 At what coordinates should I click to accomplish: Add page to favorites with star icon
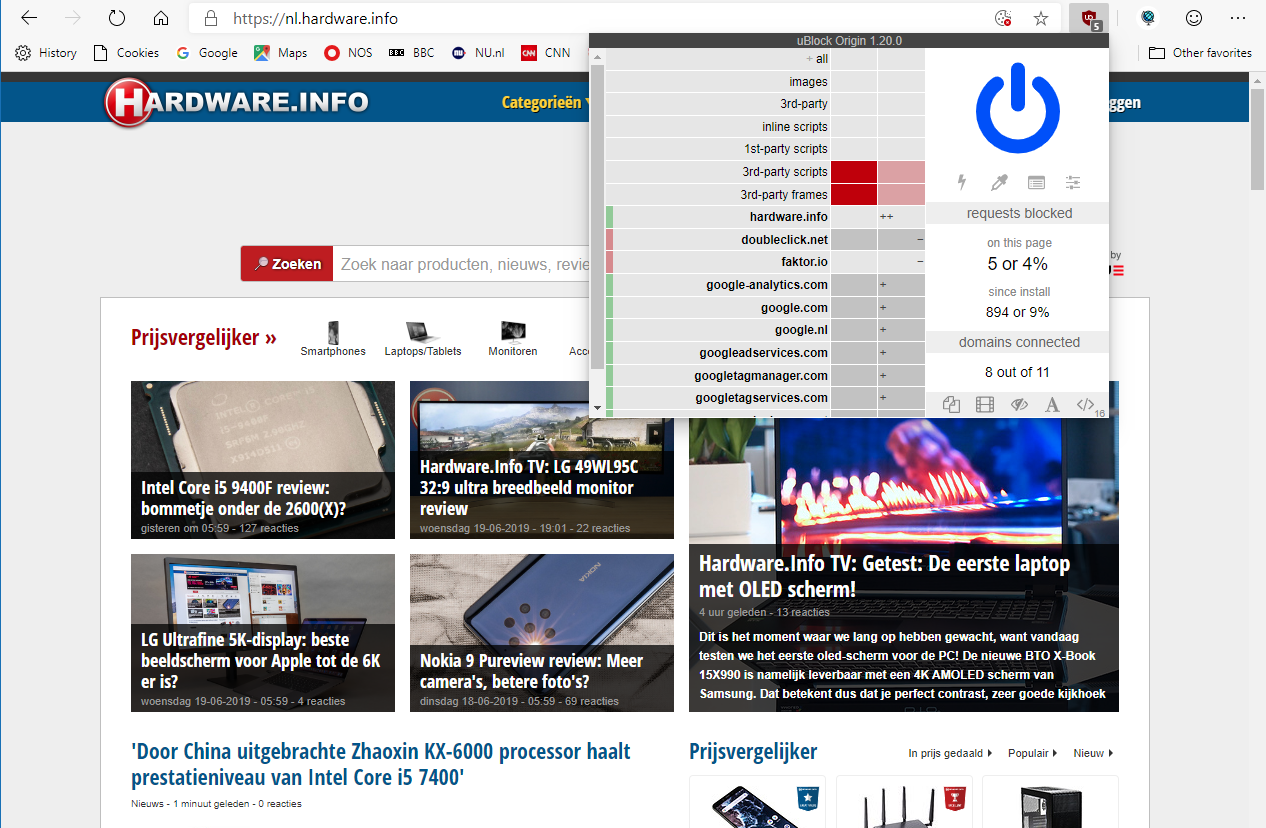tap(1041, 18)
